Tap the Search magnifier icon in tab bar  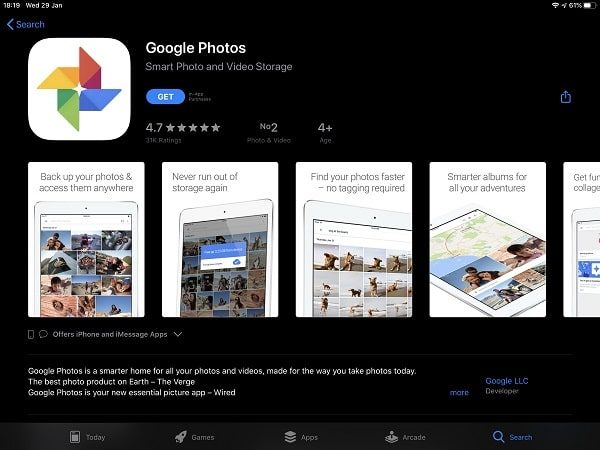pos(498,437)
